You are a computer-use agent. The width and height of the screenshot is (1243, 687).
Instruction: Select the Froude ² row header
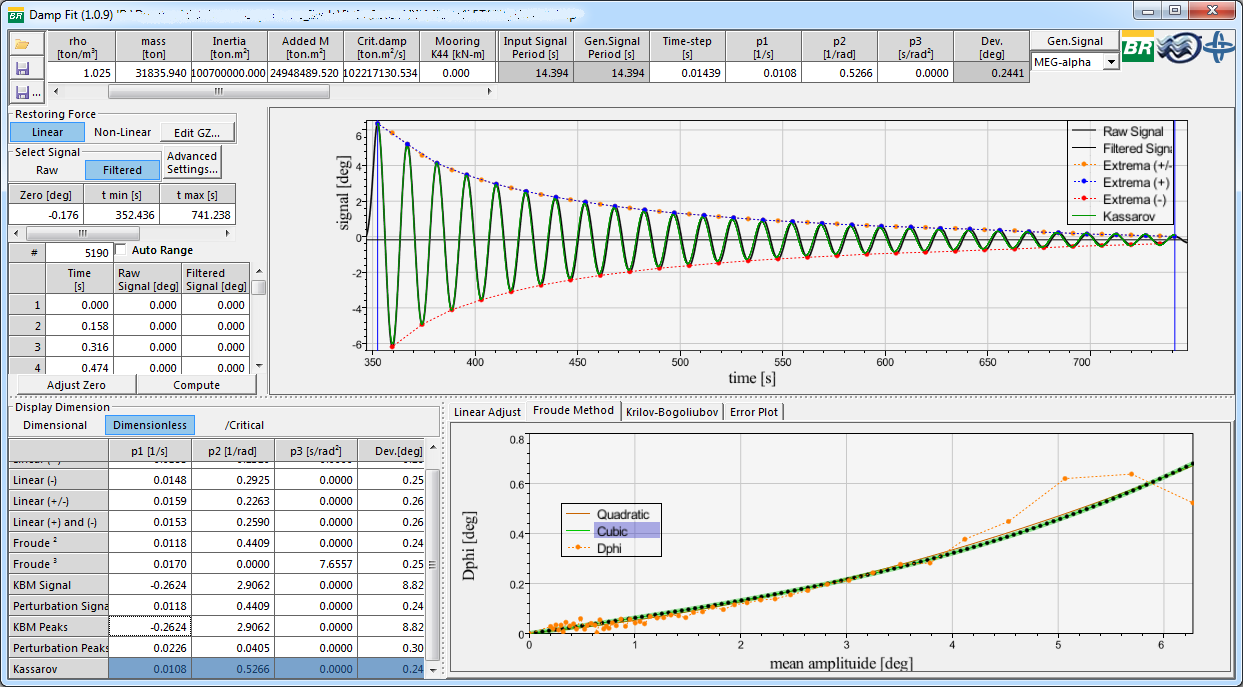point(57,543)
